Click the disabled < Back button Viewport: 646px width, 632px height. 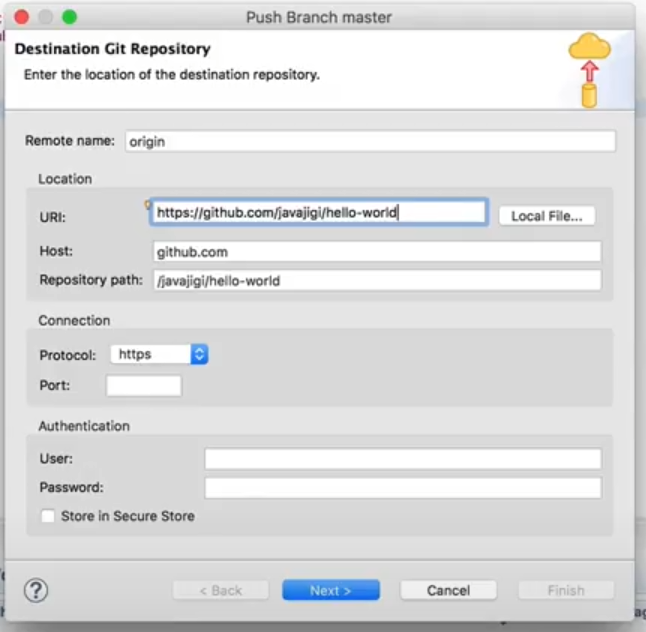click(x=221, y=590)
